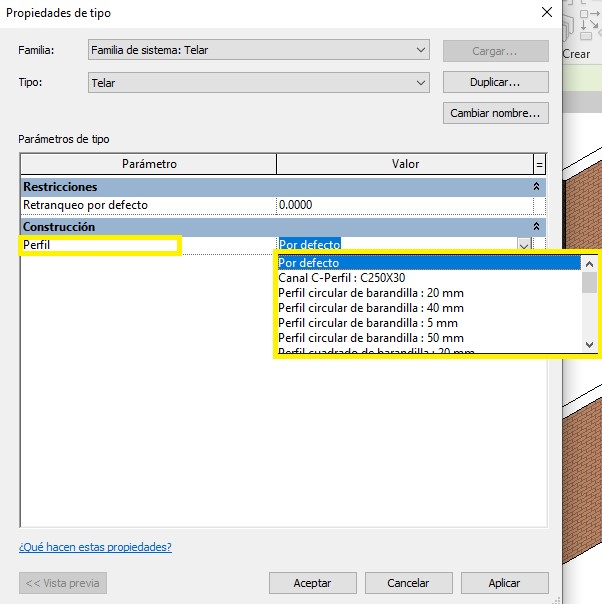Image resolution: width=602 pixels, height=604 pixels.
Task: Open the Tipo dropdown showing Telar
Action: 258,83
